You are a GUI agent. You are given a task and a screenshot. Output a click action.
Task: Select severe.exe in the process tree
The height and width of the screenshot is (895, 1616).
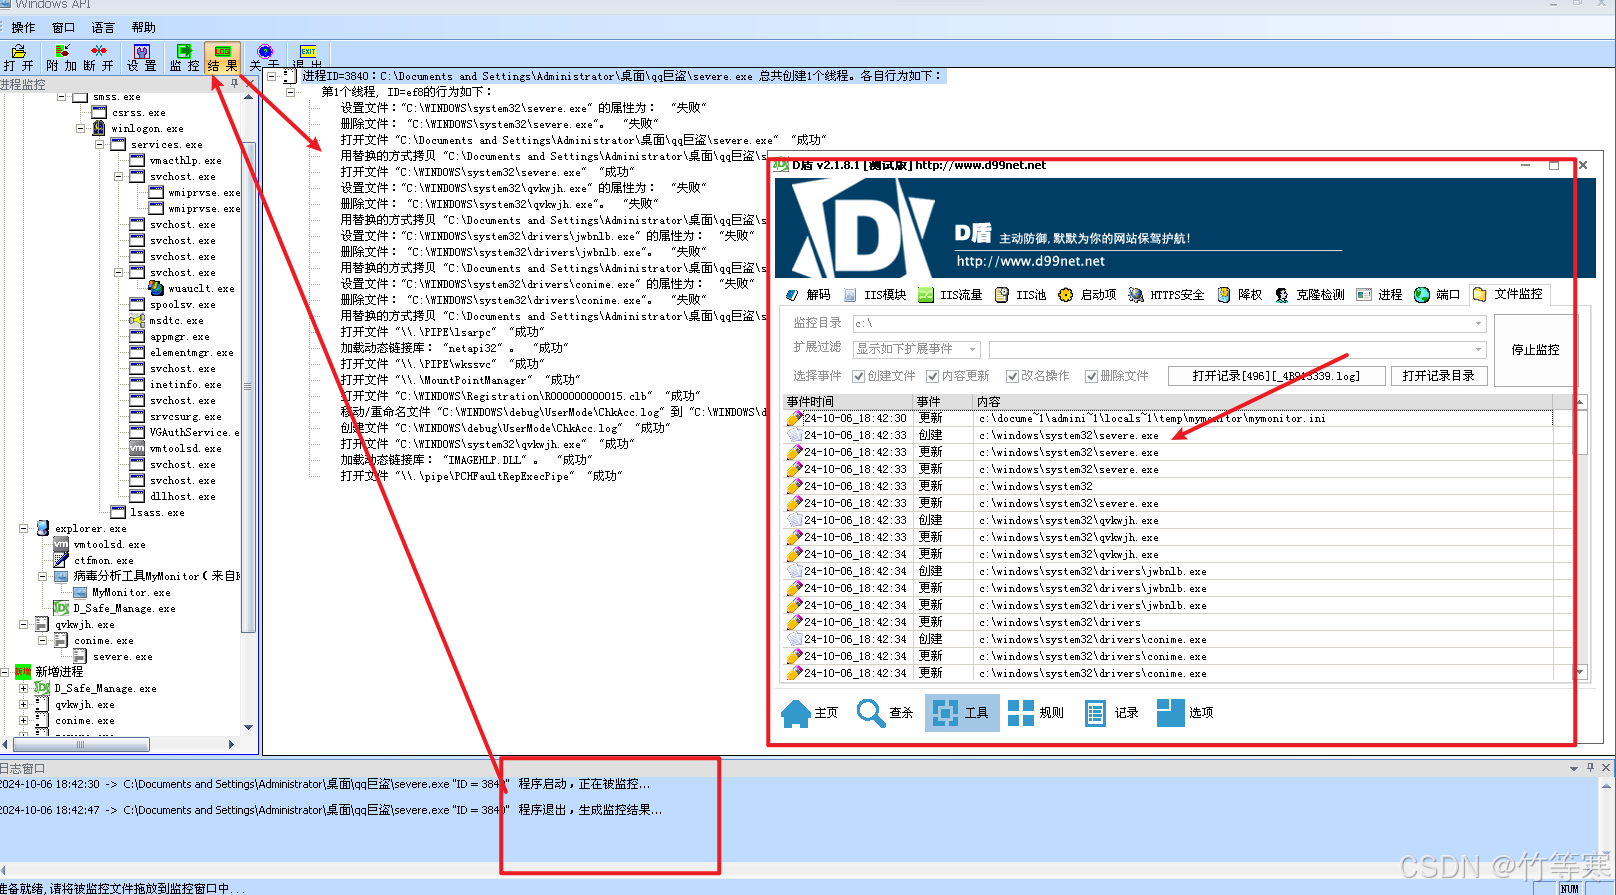coord(122,657)
